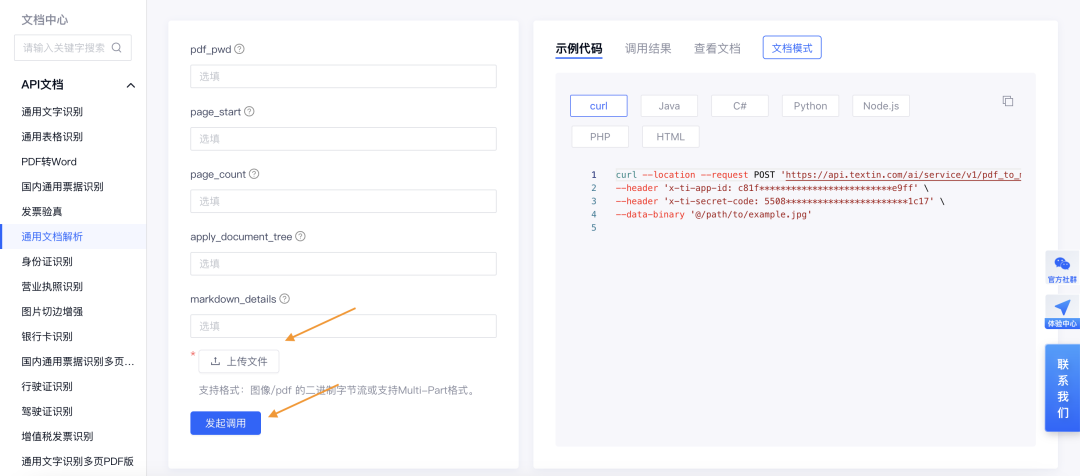Select the Python code language option
The width and height of the screenshot is (1080, 476).
(x=810, y=106)
